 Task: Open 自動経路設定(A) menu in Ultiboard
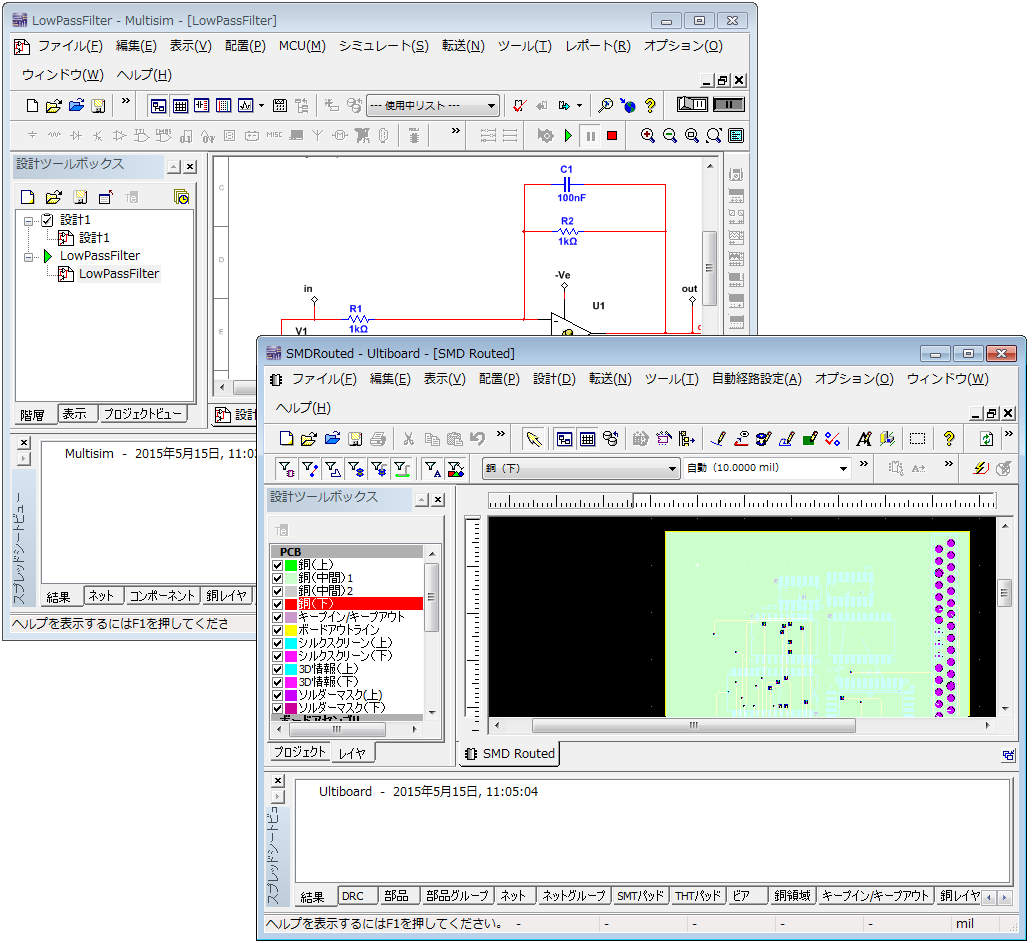(x=756, y=379)
